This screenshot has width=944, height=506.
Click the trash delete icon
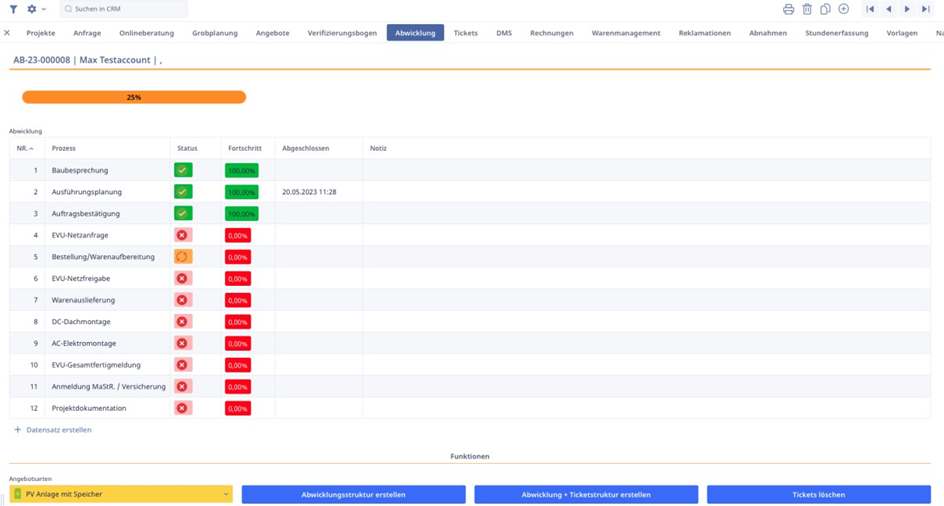point(807,9)
